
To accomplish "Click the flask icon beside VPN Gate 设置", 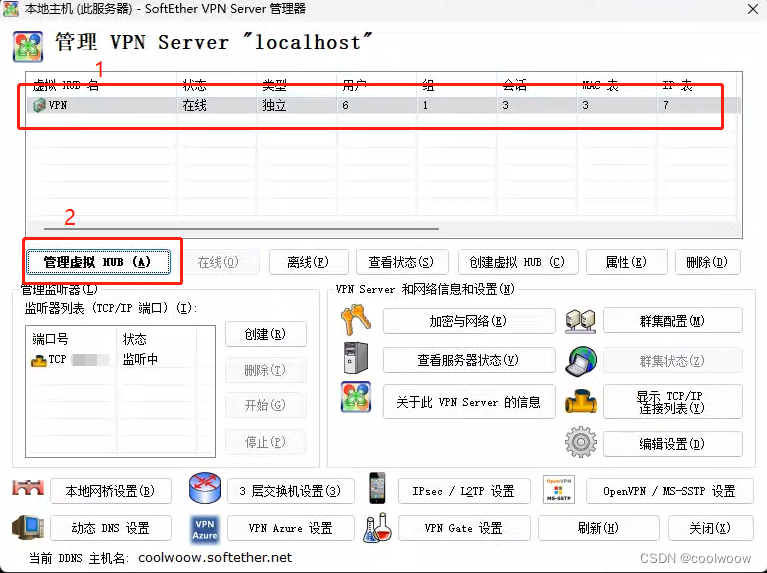I will click(377, 527).
